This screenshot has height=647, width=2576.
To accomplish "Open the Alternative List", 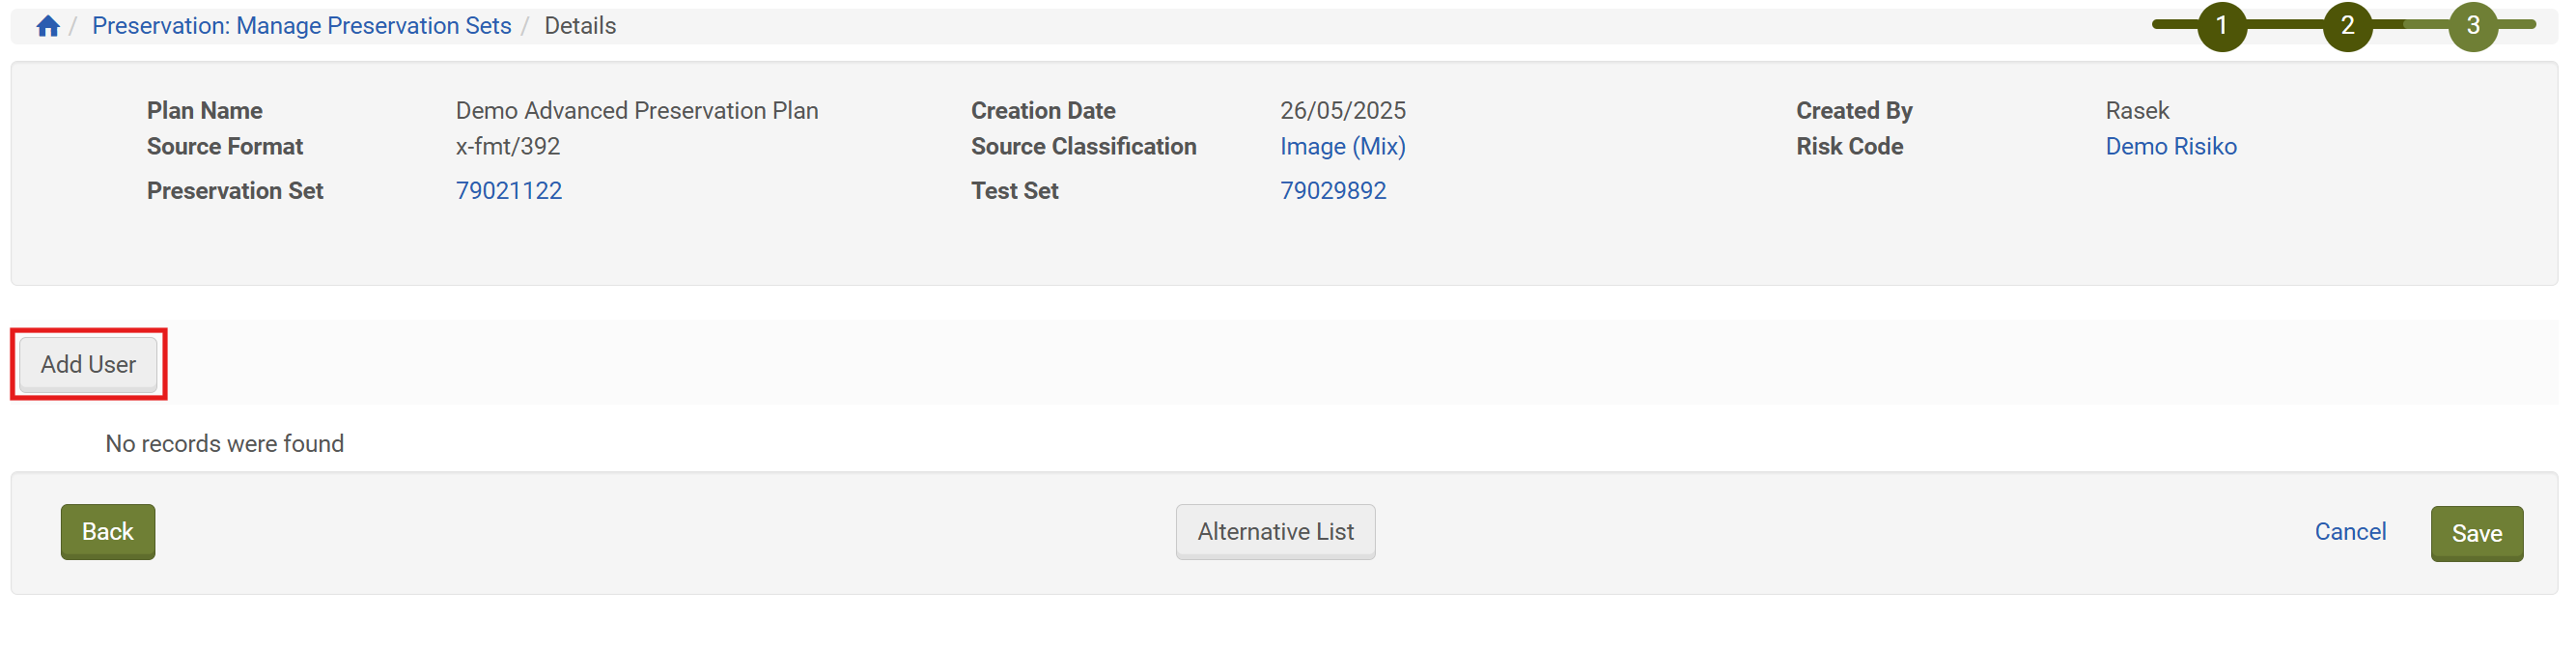I will coord(1275,532).
